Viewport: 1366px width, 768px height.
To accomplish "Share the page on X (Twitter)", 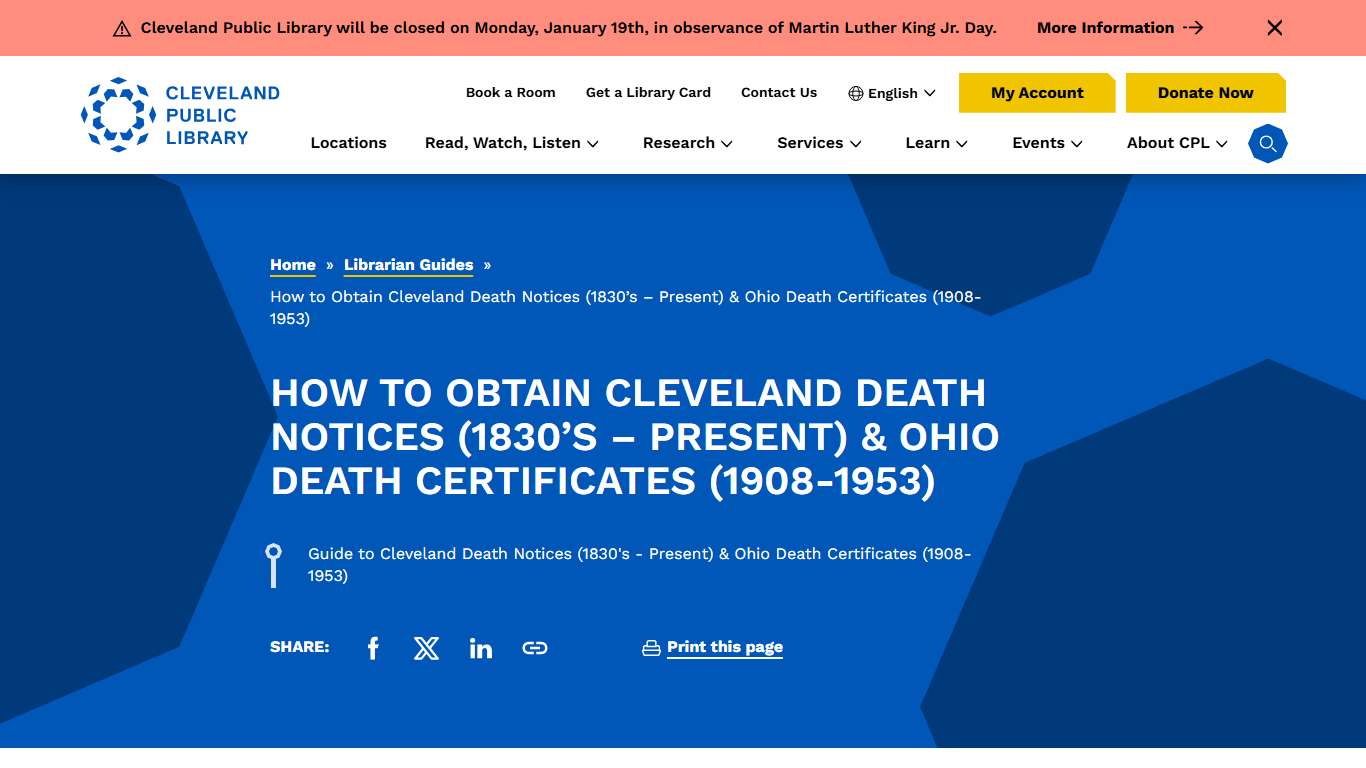I will click(x=427, y=648).
